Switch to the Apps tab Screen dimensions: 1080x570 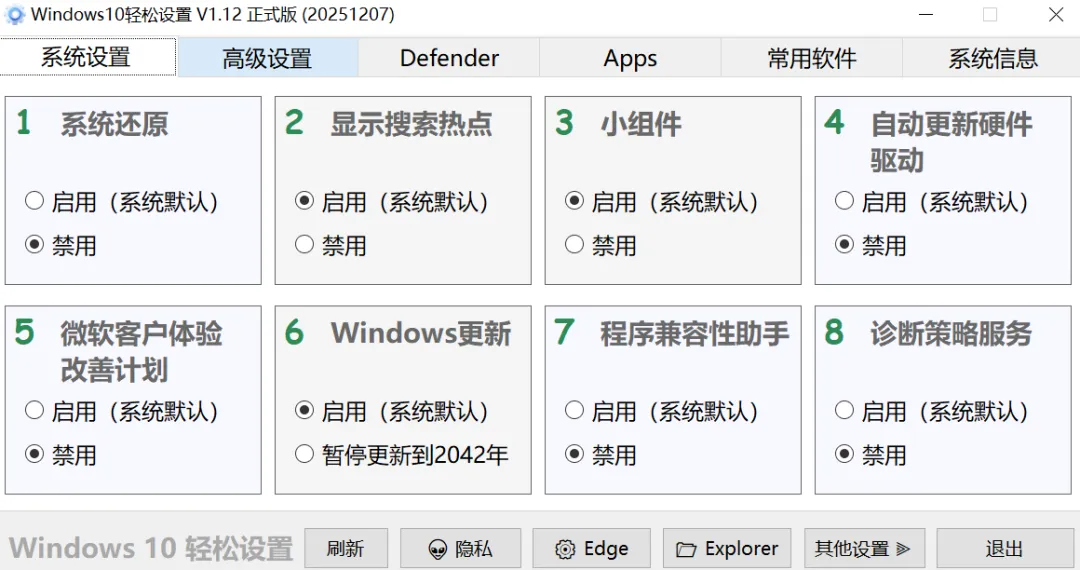pos(630,58)
